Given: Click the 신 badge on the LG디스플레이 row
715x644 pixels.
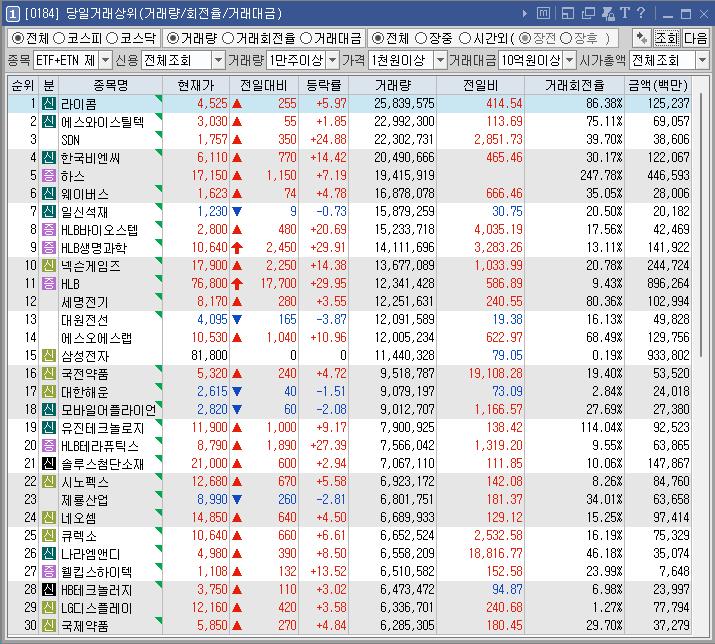Looking at the screenshot, I should pyautogui.click(x=48, y=608).
